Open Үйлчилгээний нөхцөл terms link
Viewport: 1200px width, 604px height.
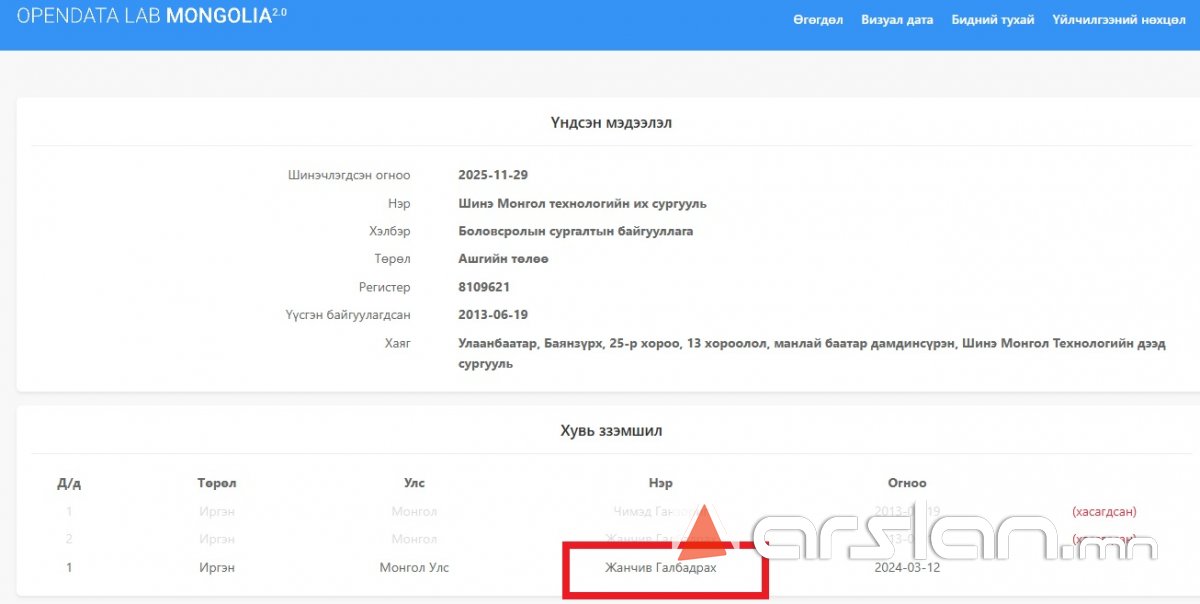tap(1118, 20)
